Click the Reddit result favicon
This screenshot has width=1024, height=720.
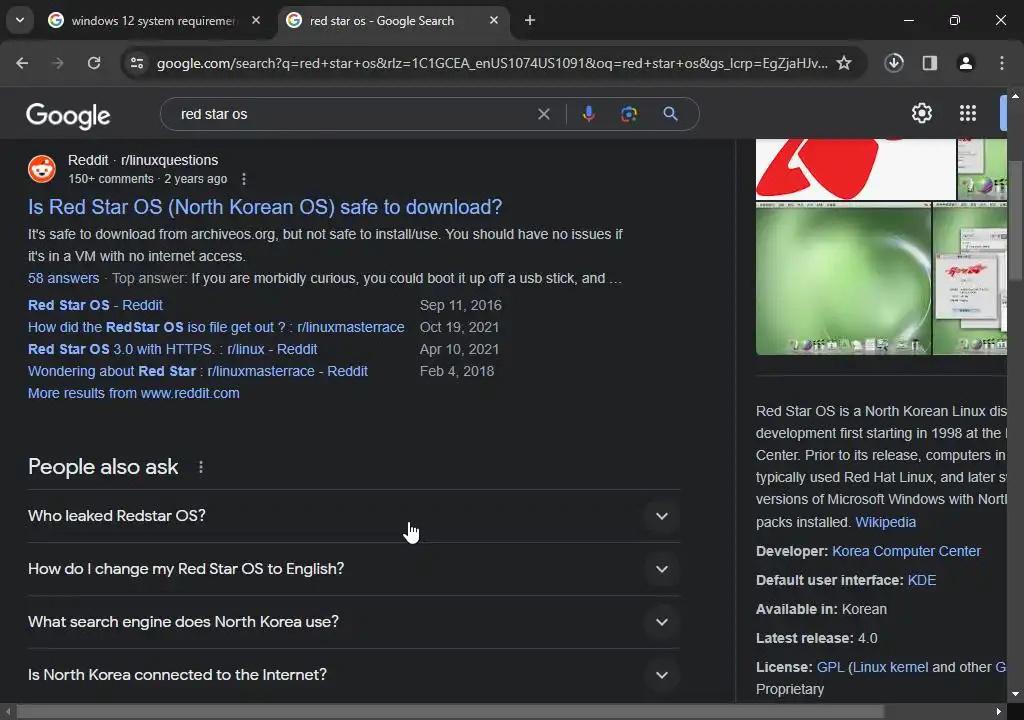click(x=42, y=169)
